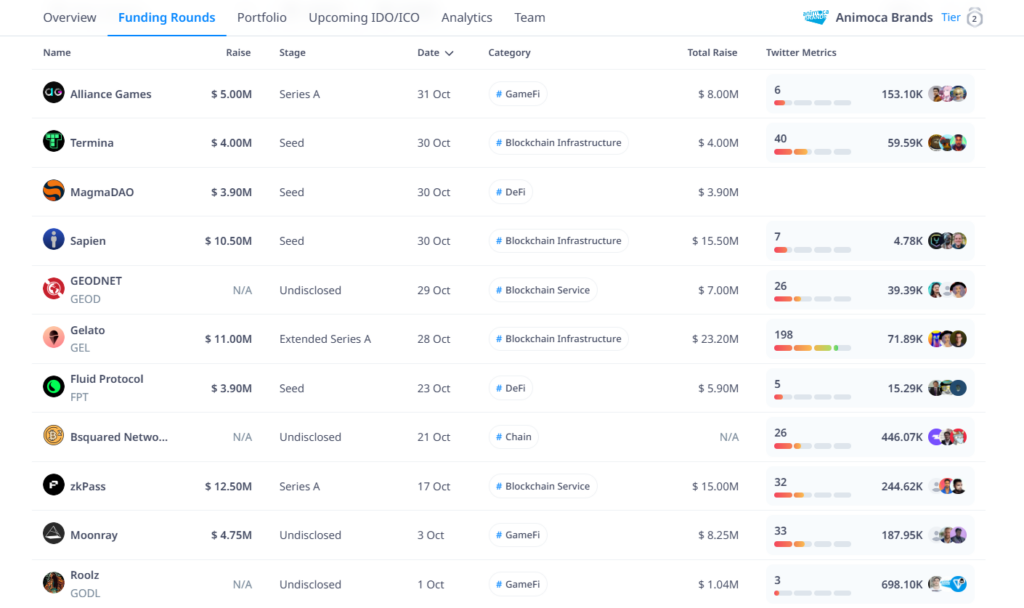This screenshot has height=608, width=1024.
Task: Click the Name column header
Action: tap(57, 52)
